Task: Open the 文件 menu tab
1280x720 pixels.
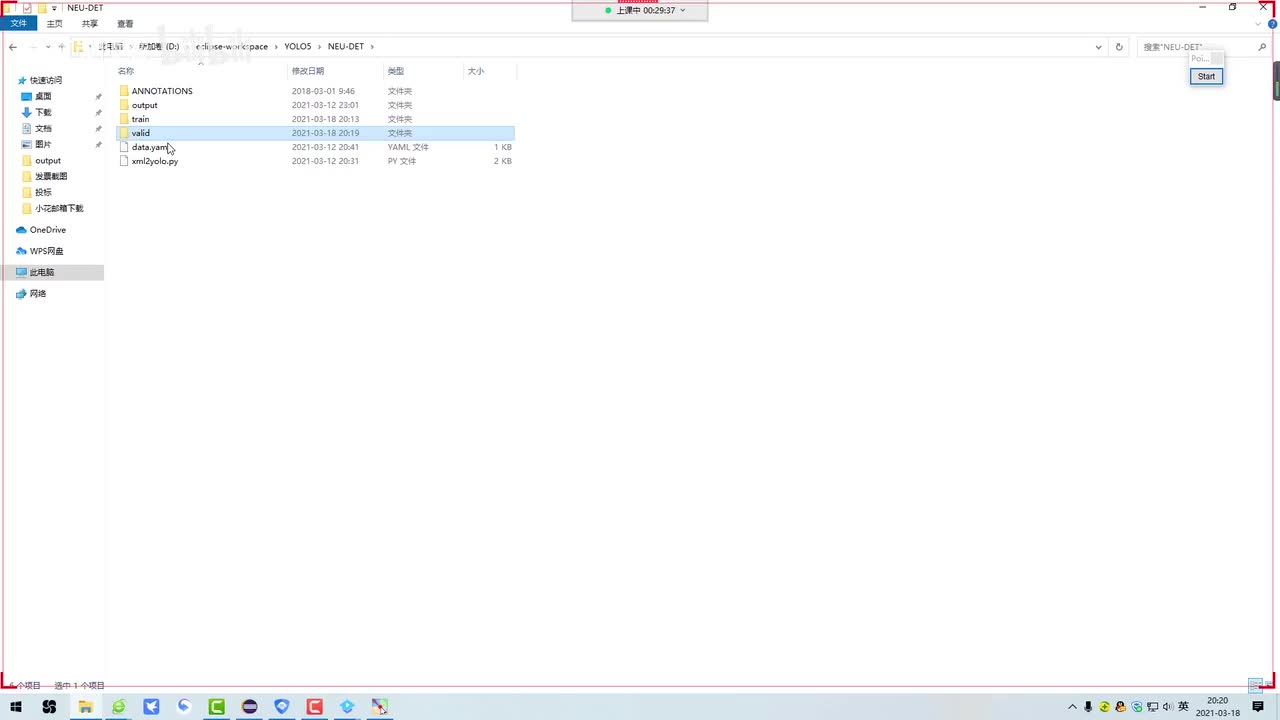Action: tap(19, 24)
